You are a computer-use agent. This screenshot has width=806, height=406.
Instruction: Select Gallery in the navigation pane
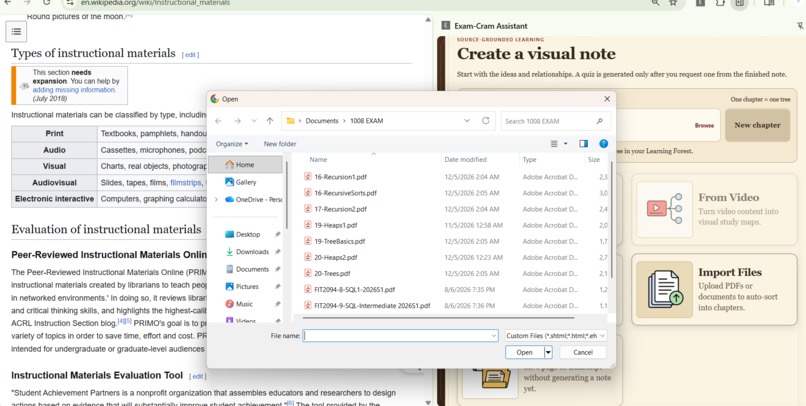click(246, 182)
